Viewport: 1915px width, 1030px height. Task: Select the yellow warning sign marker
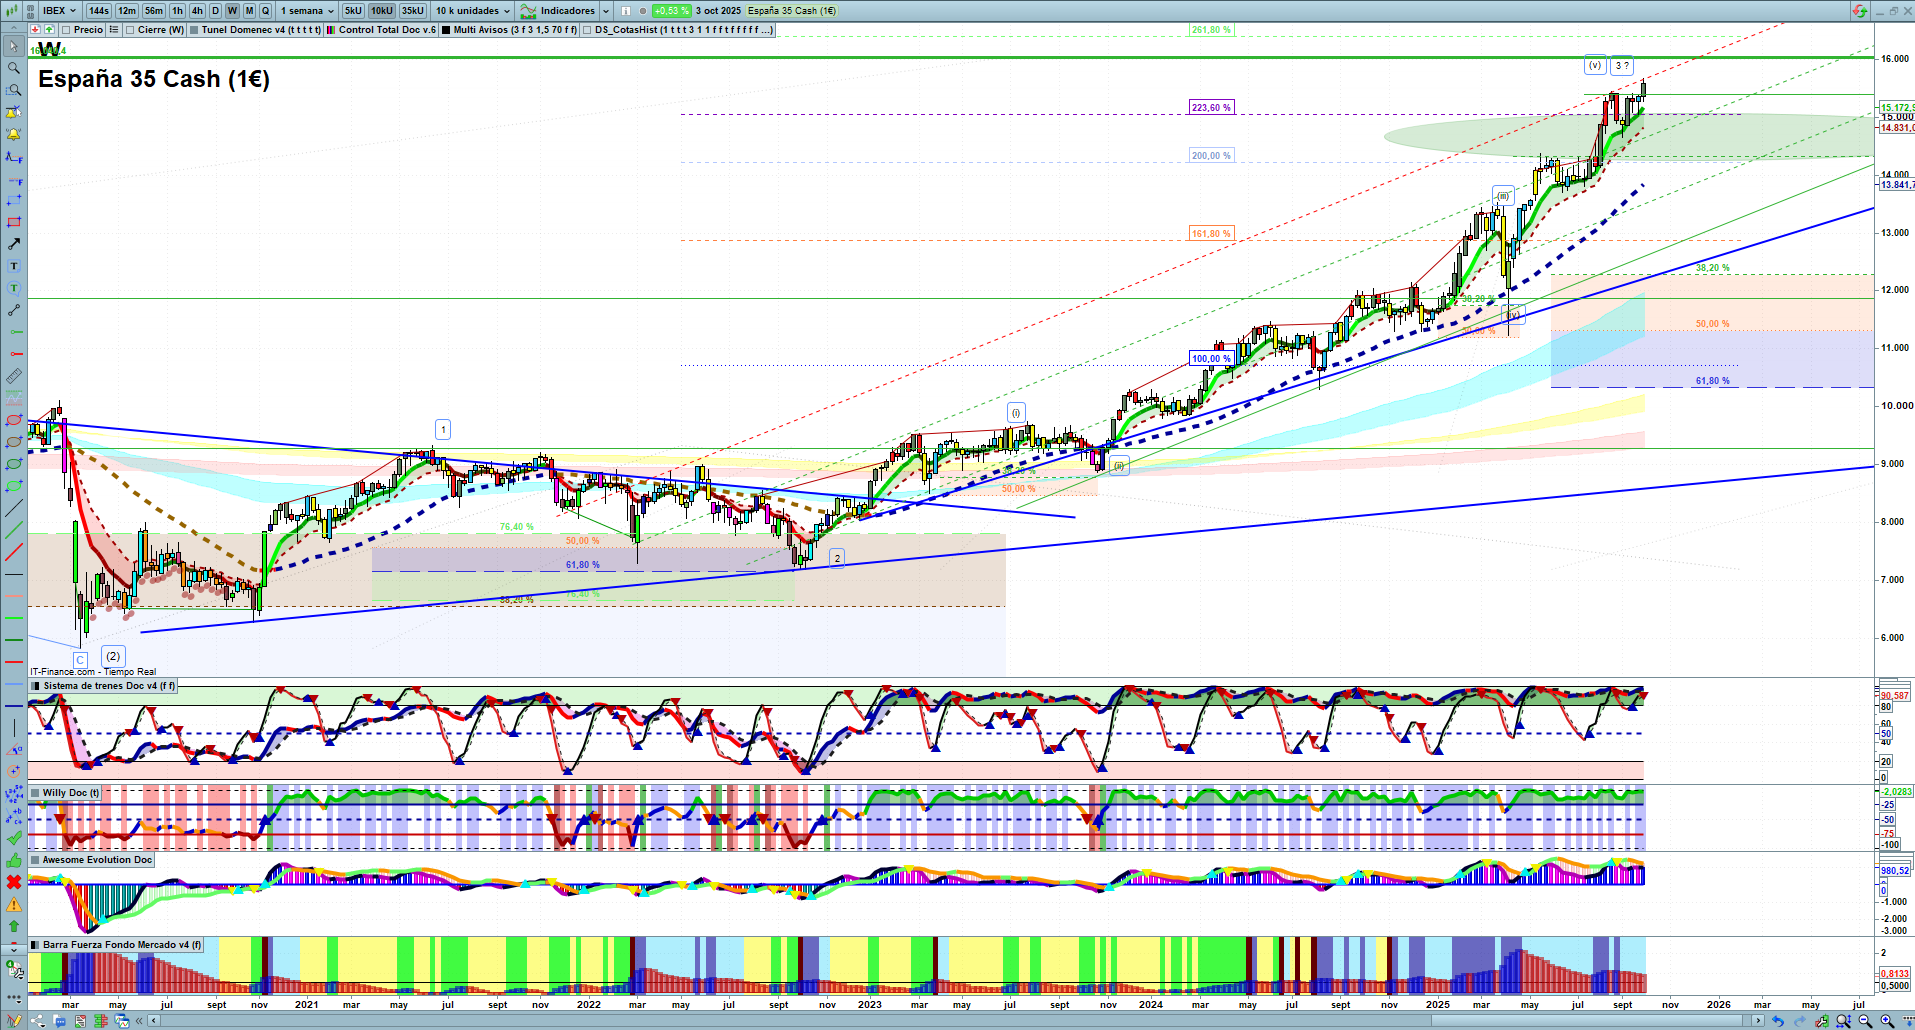coord(14,904)
